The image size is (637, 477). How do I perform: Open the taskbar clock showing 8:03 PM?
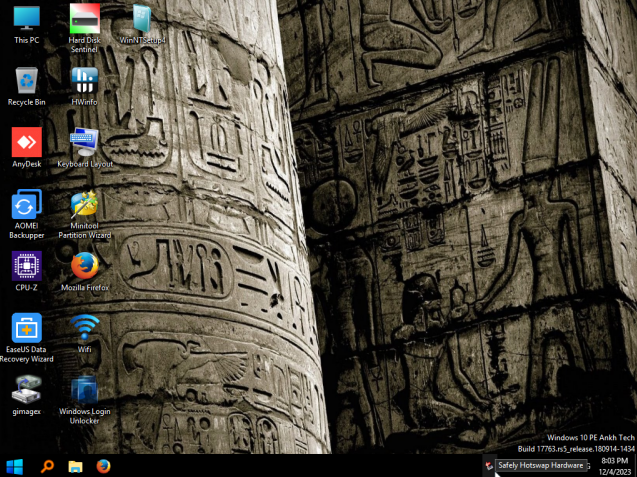[614, 466]
